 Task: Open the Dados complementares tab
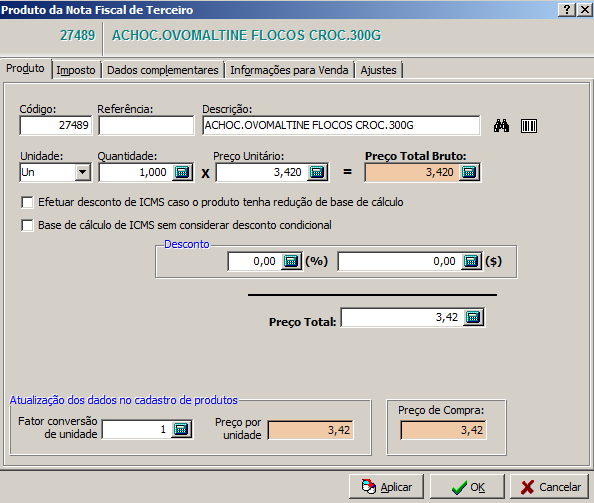163,70
